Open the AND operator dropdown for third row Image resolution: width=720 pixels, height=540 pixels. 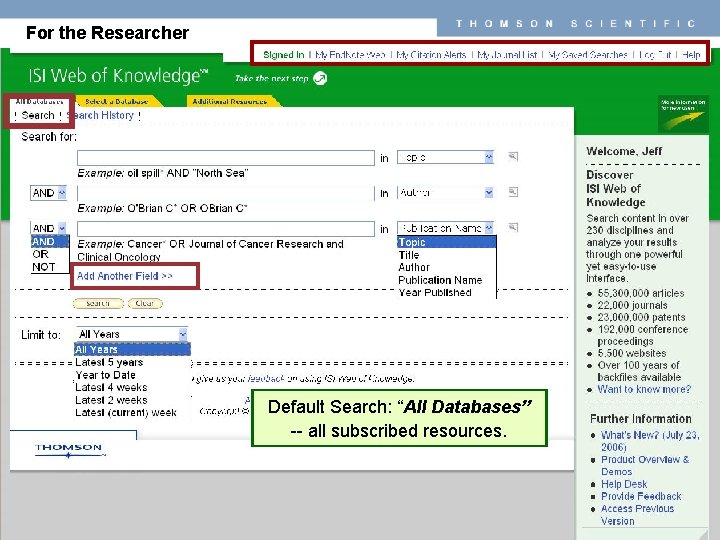coord(49,228)
